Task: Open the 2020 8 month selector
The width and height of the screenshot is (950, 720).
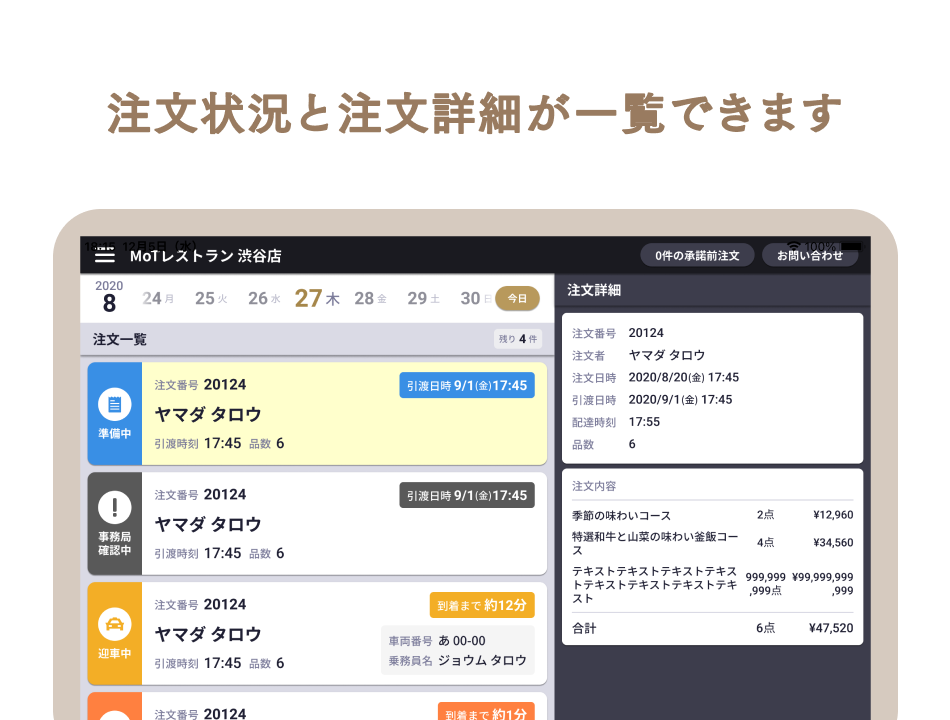Action: point(109,296)
